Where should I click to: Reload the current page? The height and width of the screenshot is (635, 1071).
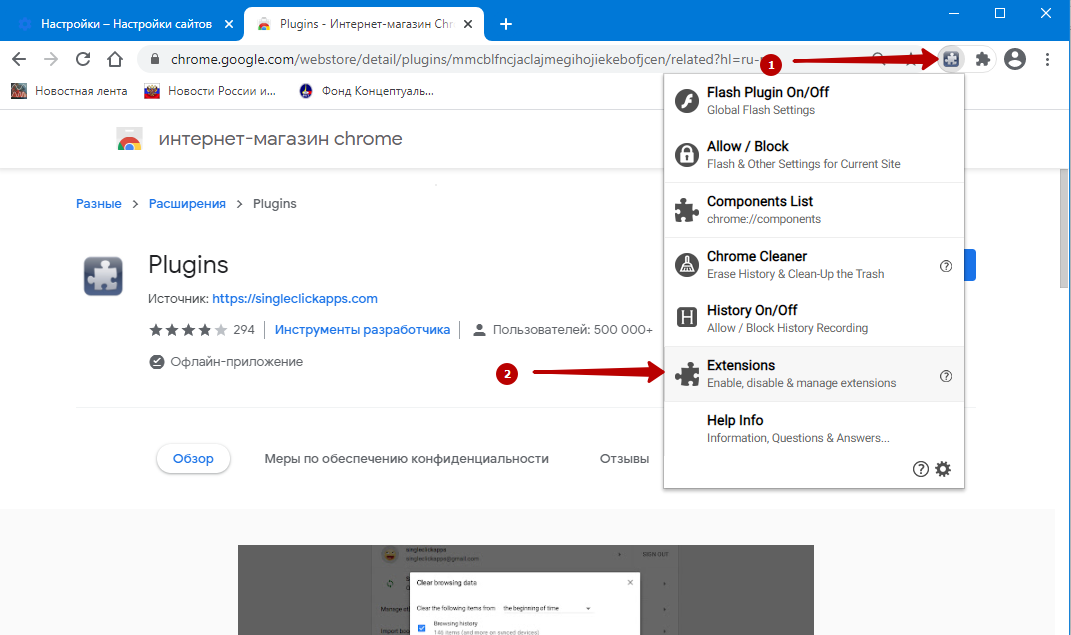[x=83, y=60]
